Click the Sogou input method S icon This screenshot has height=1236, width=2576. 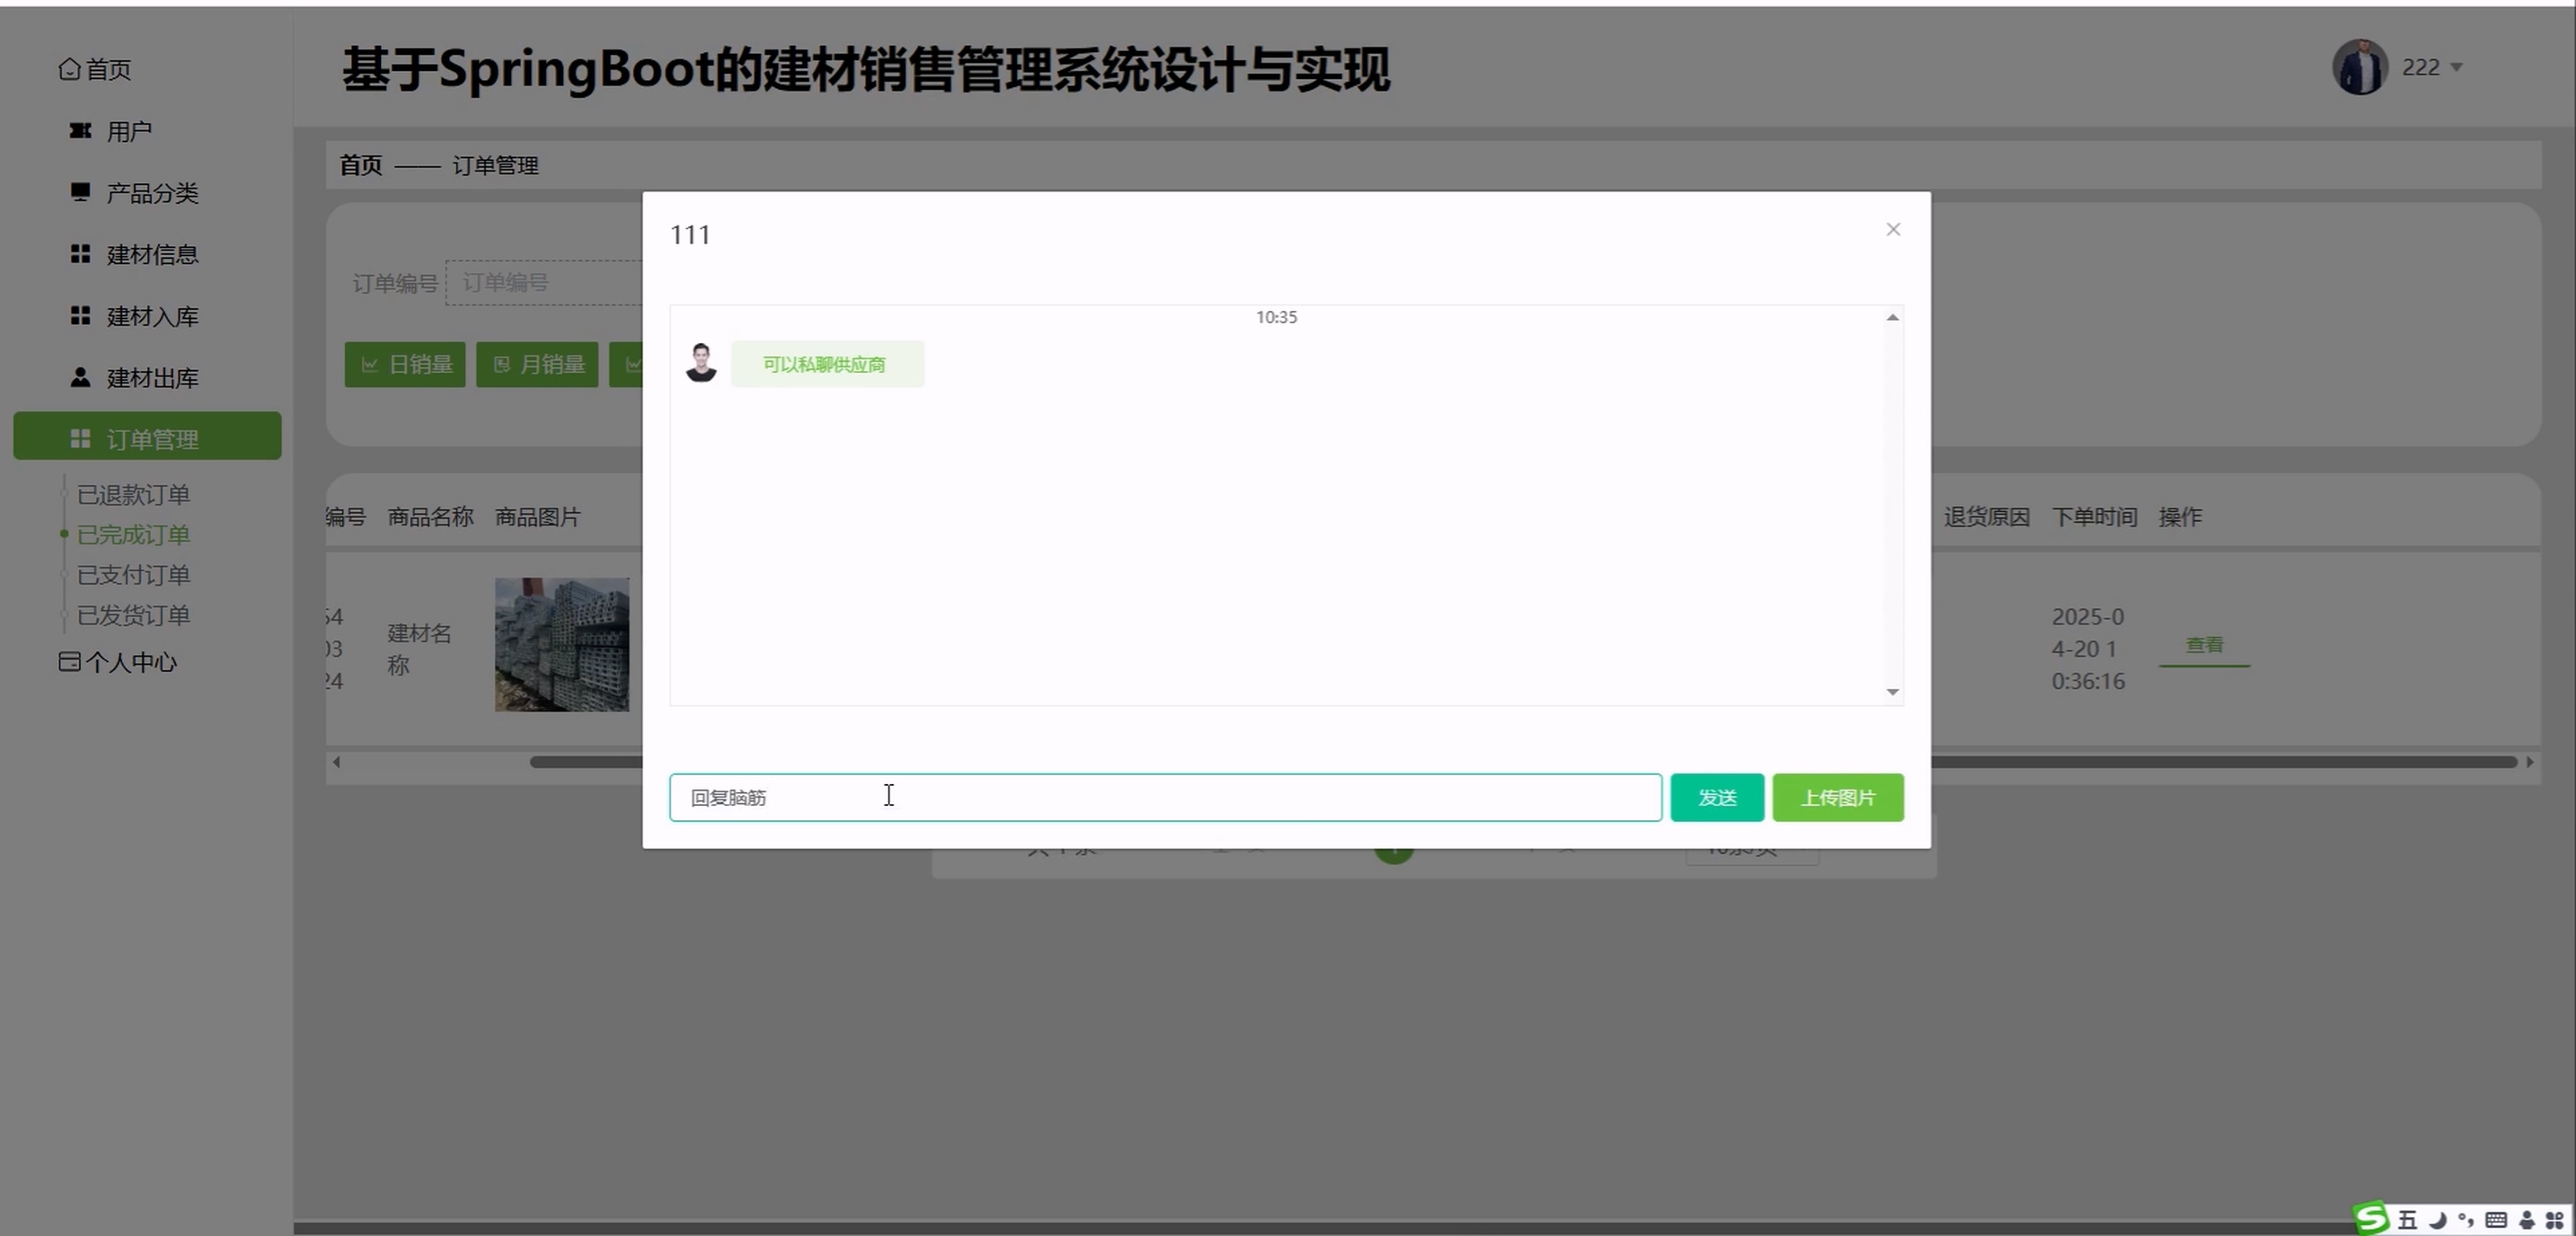(2371, 1218)
